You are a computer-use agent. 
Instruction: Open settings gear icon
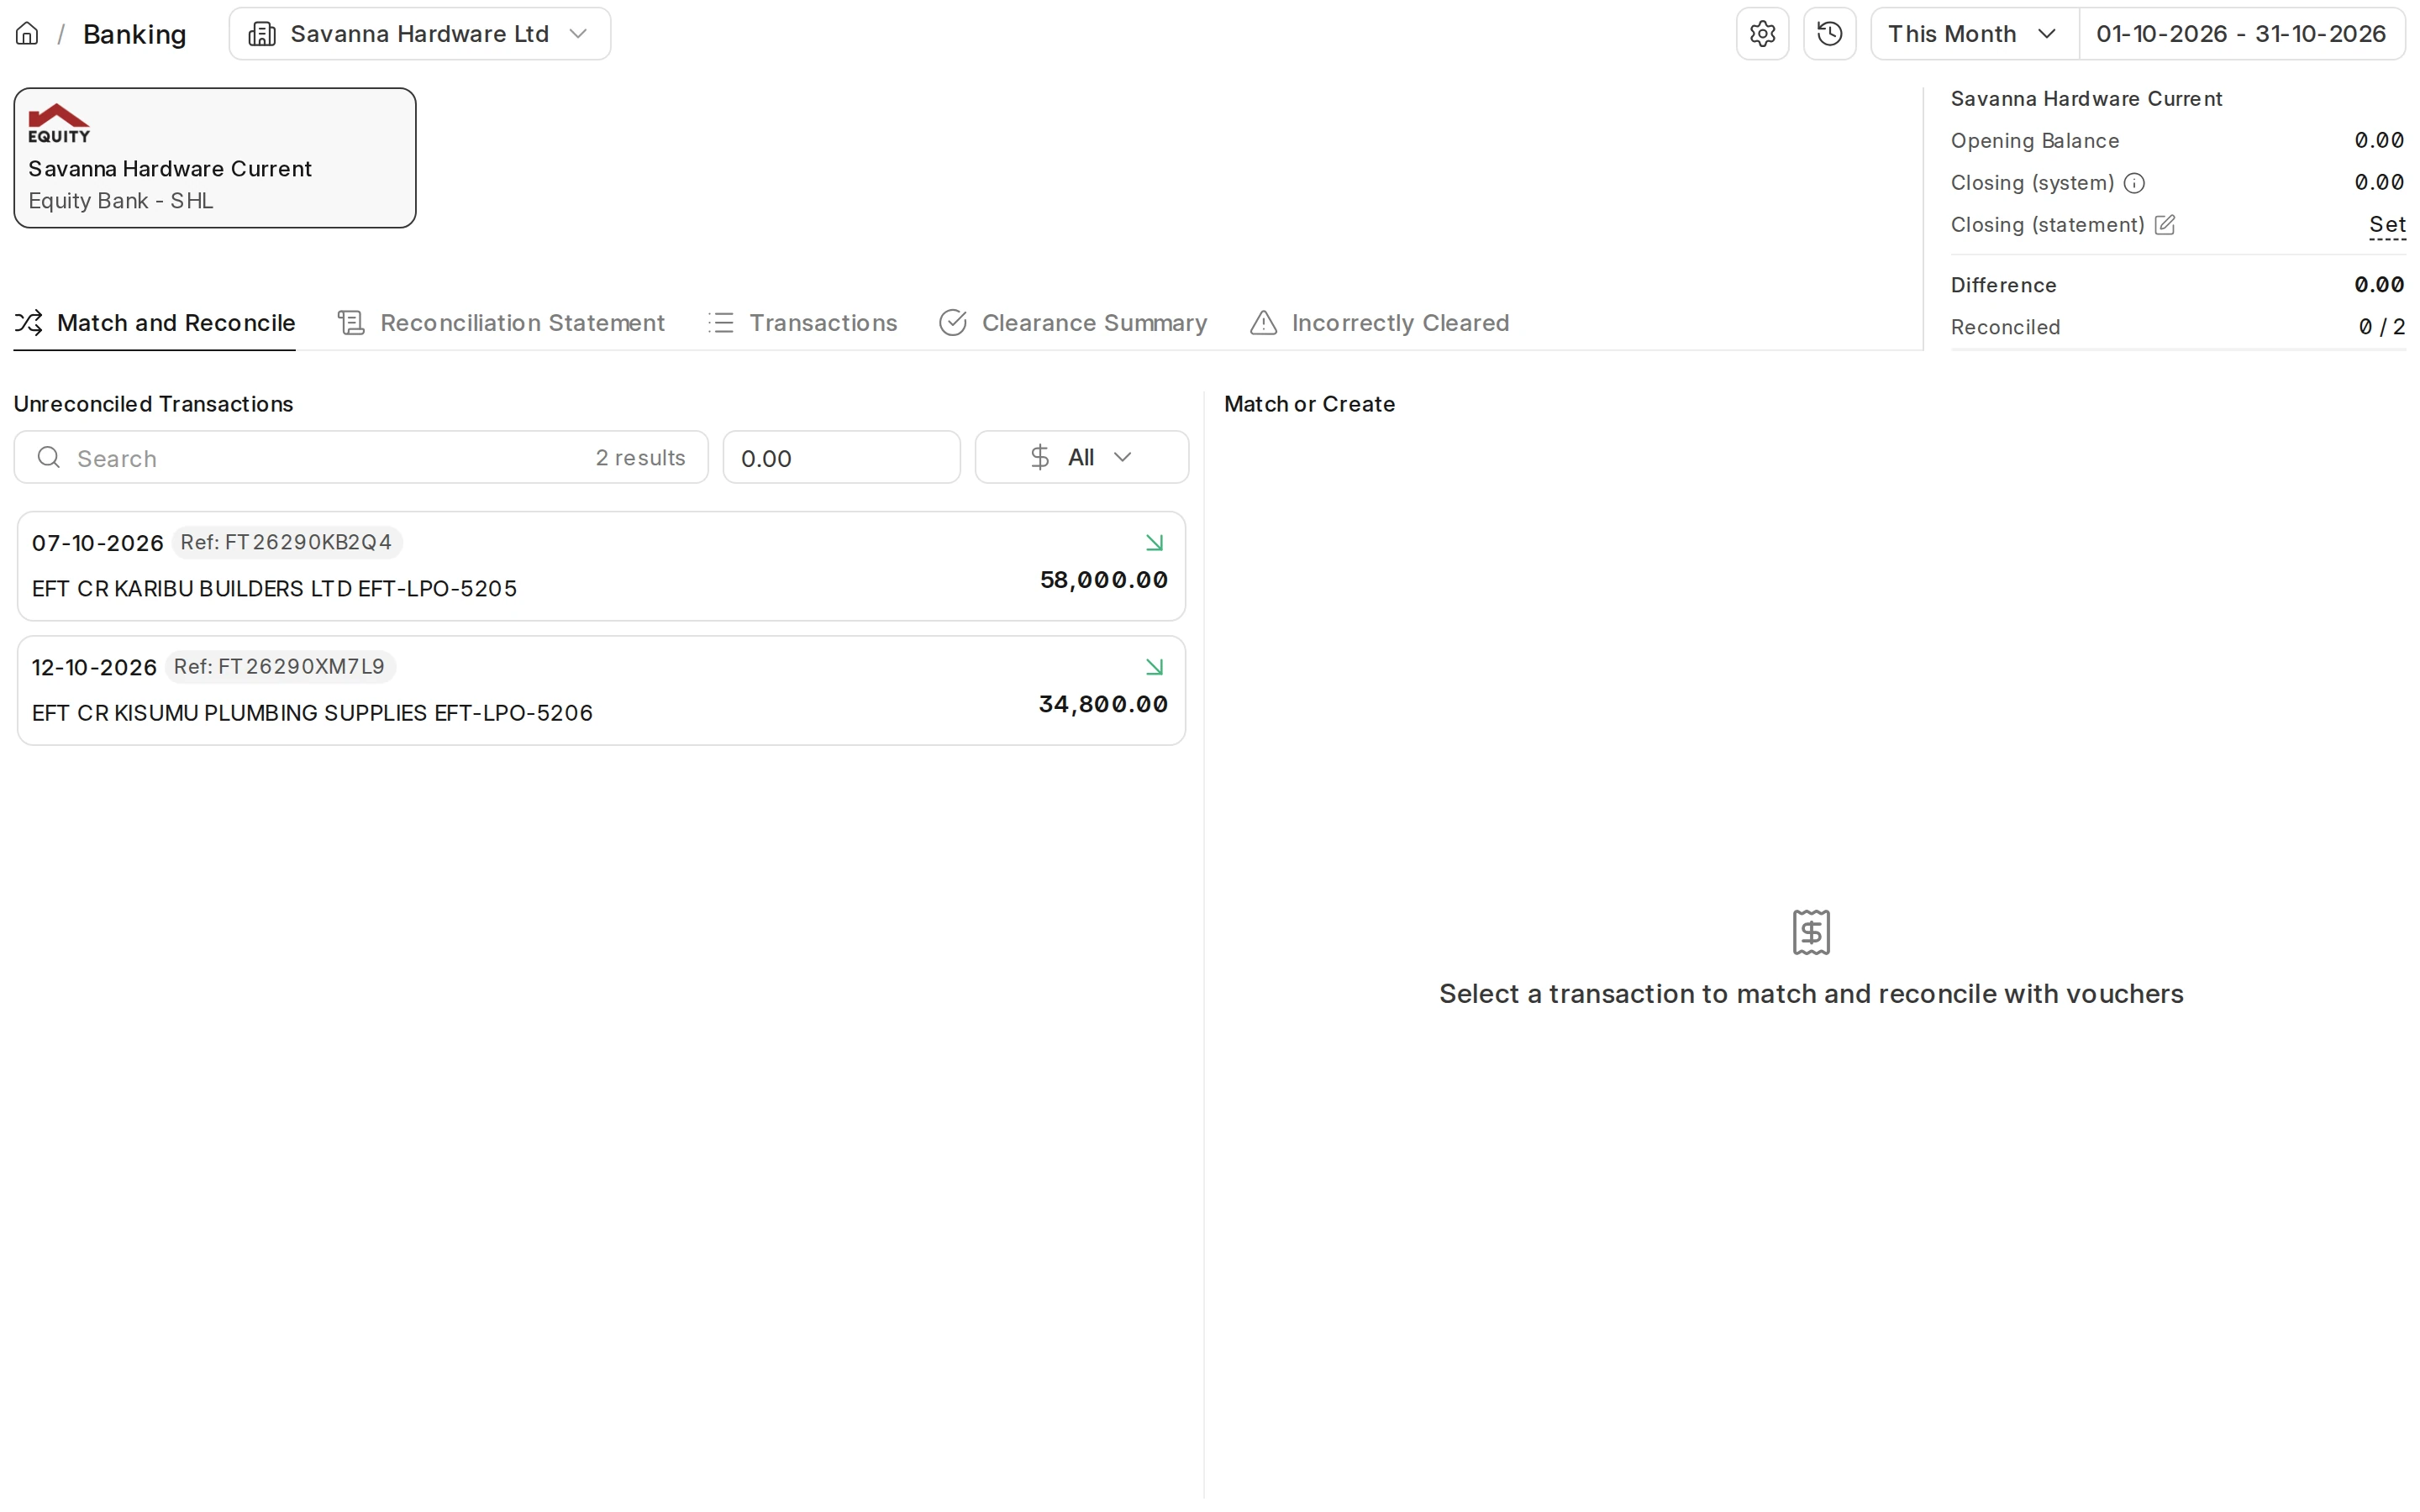point(1762,34)
